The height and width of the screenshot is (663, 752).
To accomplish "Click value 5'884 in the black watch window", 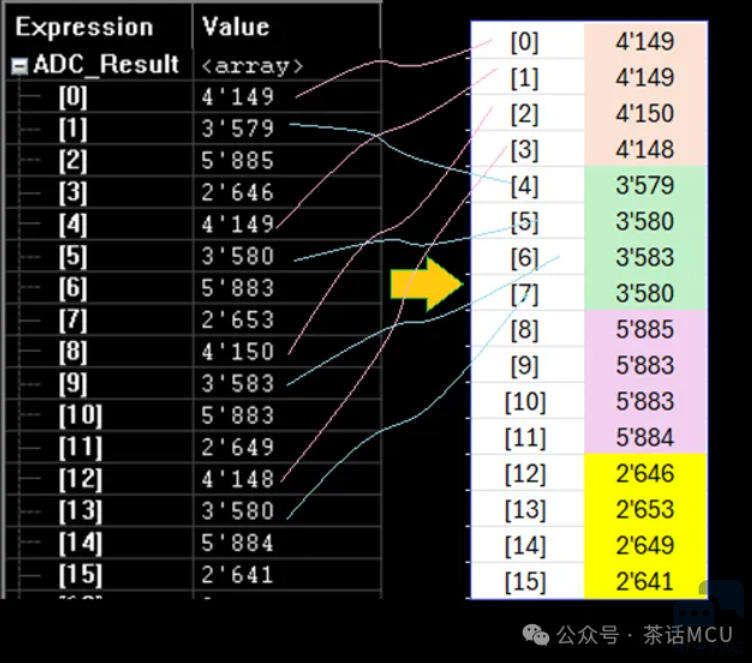I will pyautogui.click(x=237, y=543).
